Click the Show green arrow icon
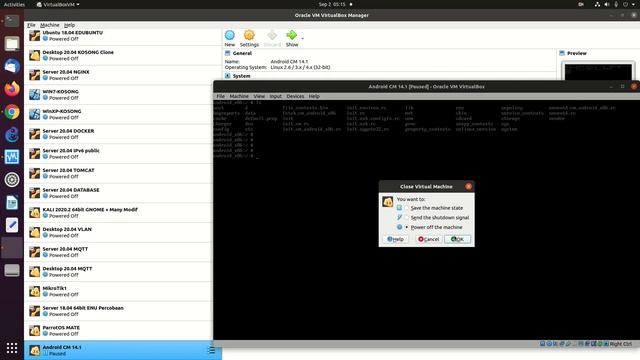This screenshot has width=640, height=360. (x=291, y=36)
